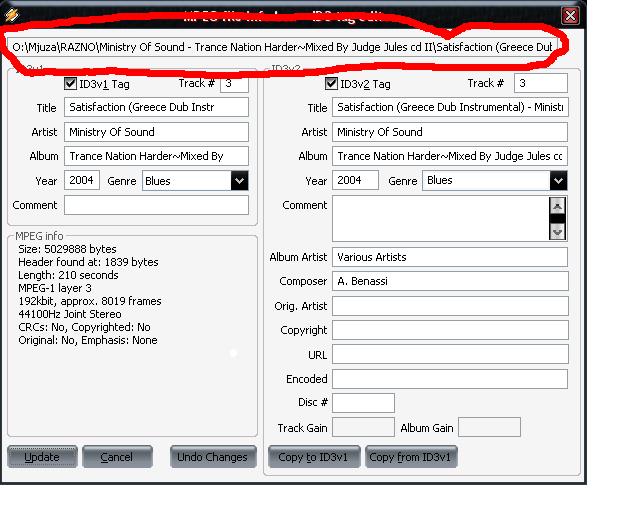Click the ID3v1 Title field
The image size is (640, 512).
(x=156, y=107)
